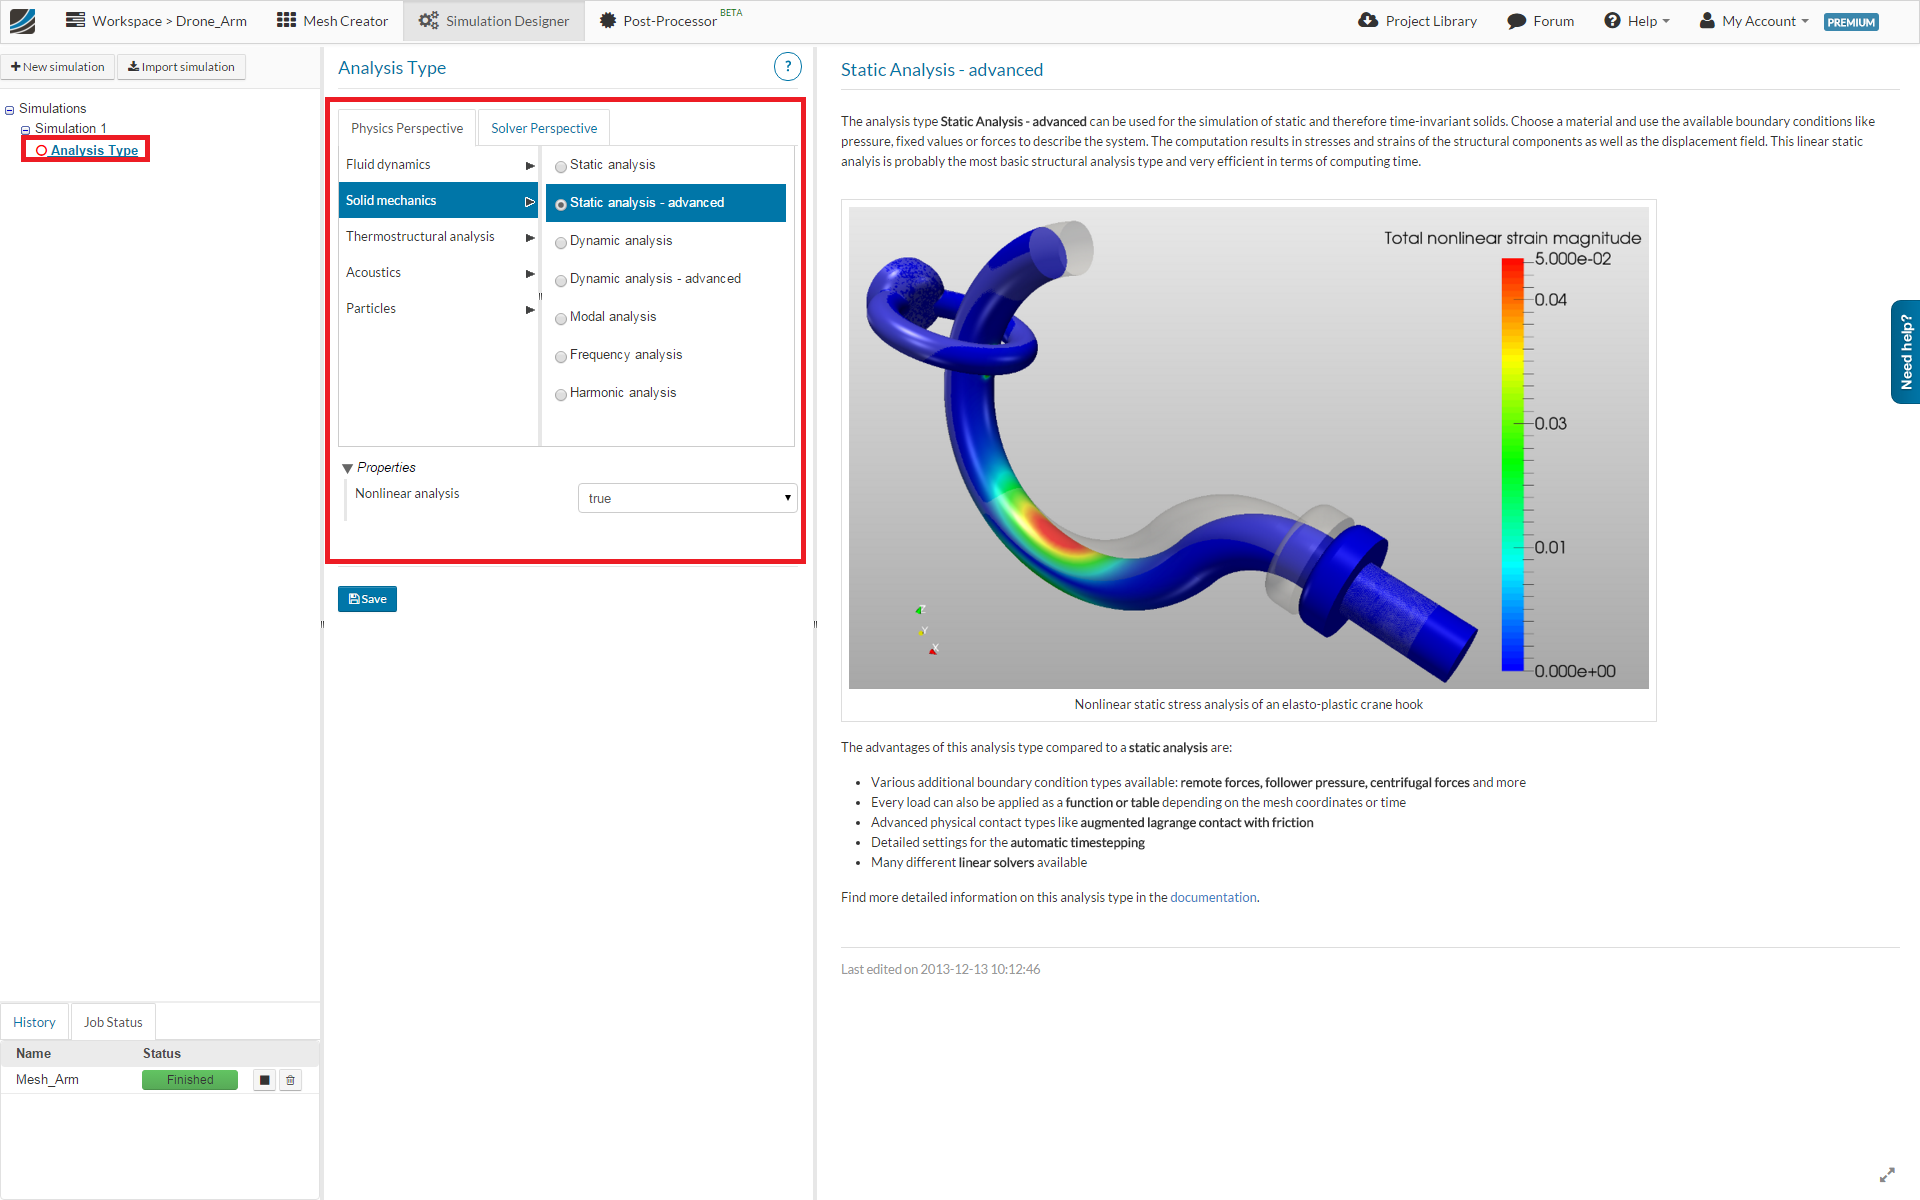Click the help question mark circle icon
Image resolution: width=1920 pixels, height=1200 pixels.
click(x=787, y=67)
